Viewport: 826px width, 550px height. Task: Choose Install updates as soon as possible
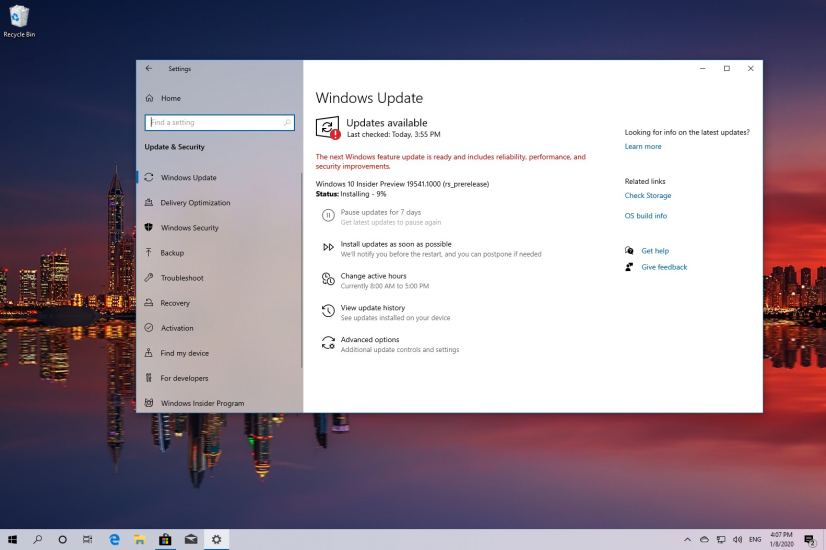pos(396,244)
